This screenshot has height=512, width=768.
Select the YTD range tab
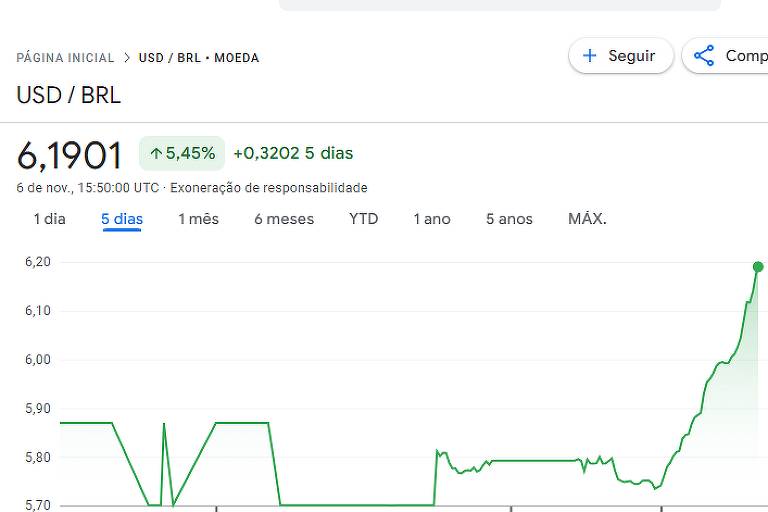[x=363, y=219]
